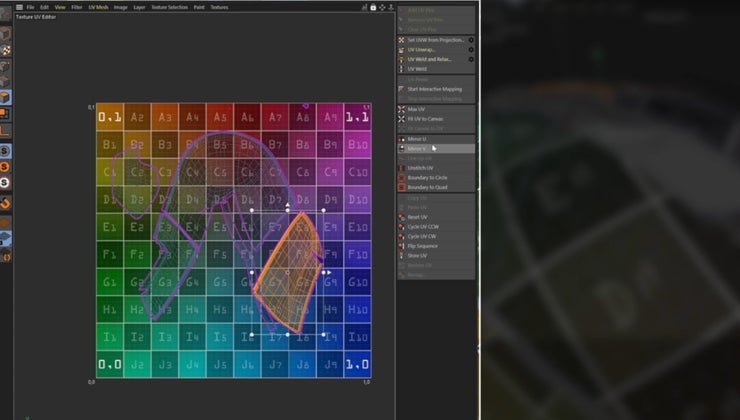
Task: Click the Set UVW from Projection icon
Action: [x=402, y=40]
